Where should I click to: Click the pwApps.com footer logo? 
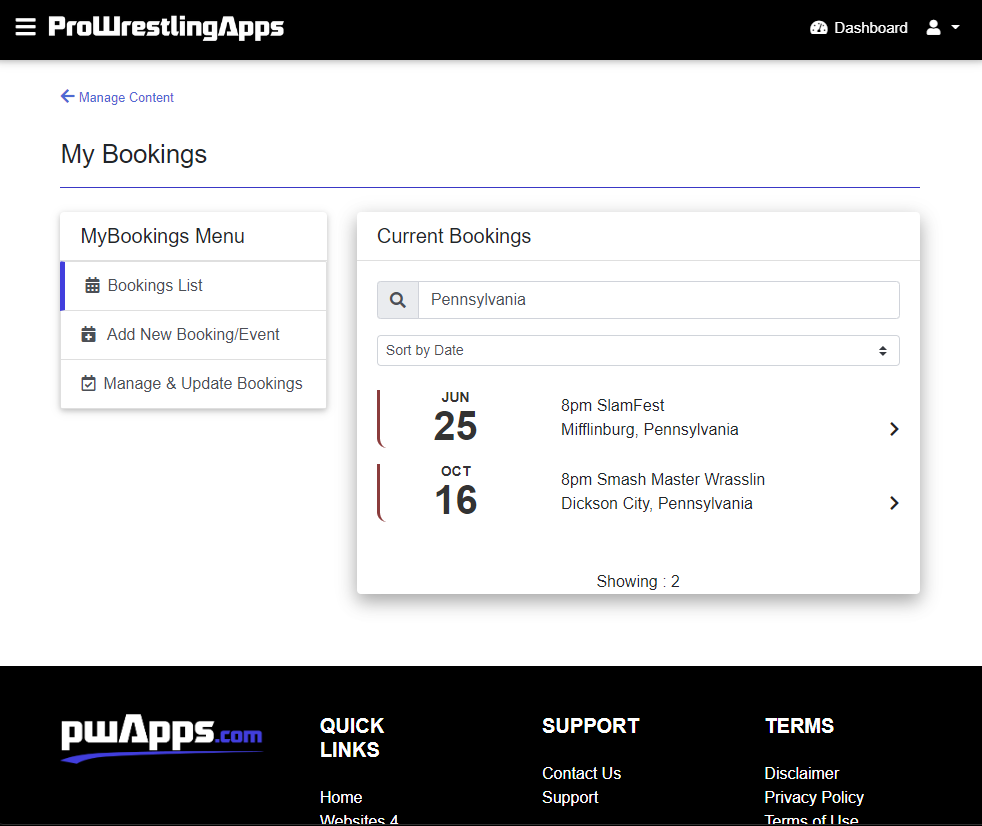coord(162,738)
